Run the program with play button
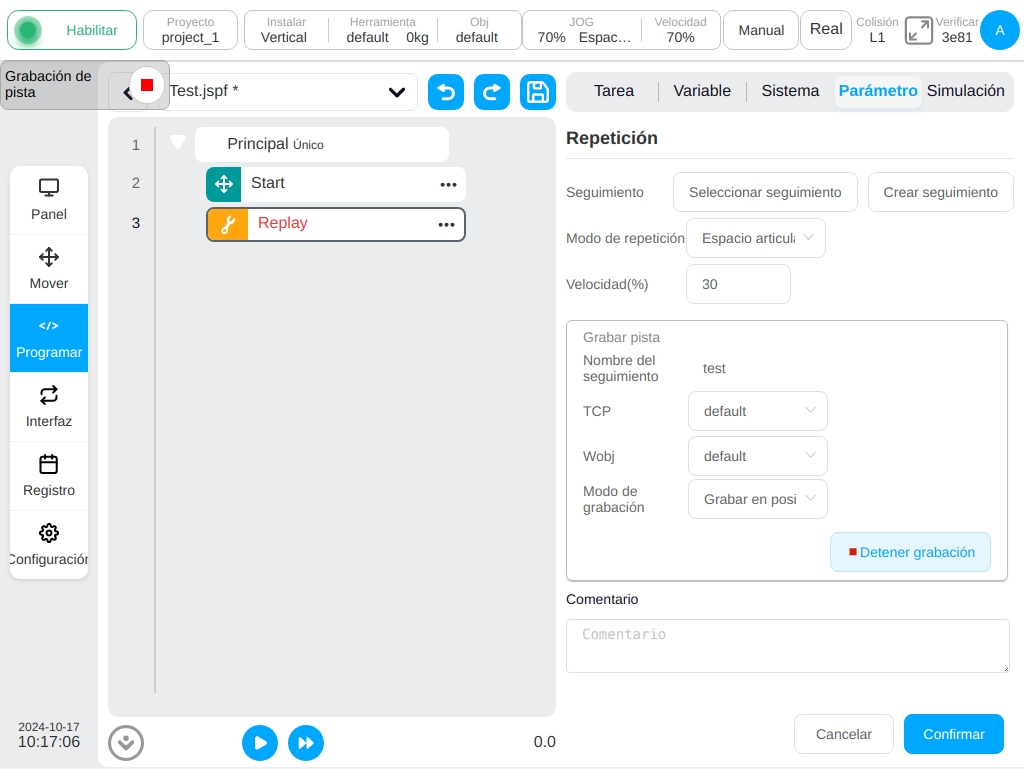The width and height of the screenshot is (1024, 769). pos(260,743)
